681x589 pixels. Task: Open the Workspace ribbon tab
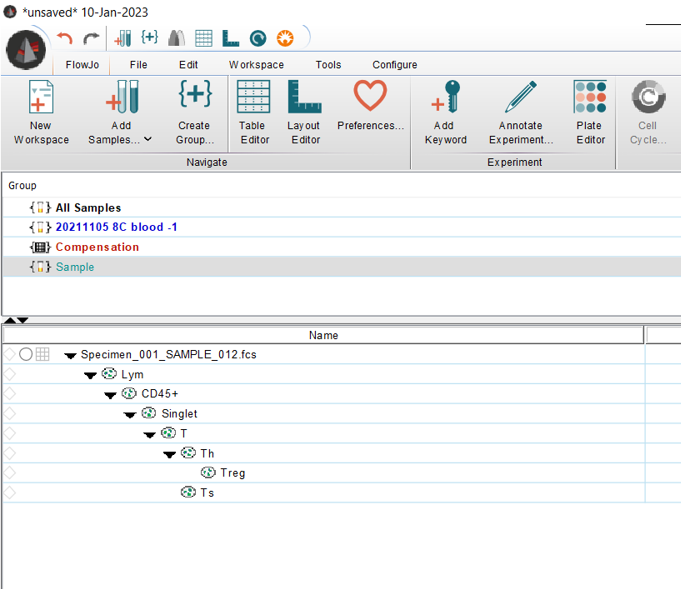(256, 64)
